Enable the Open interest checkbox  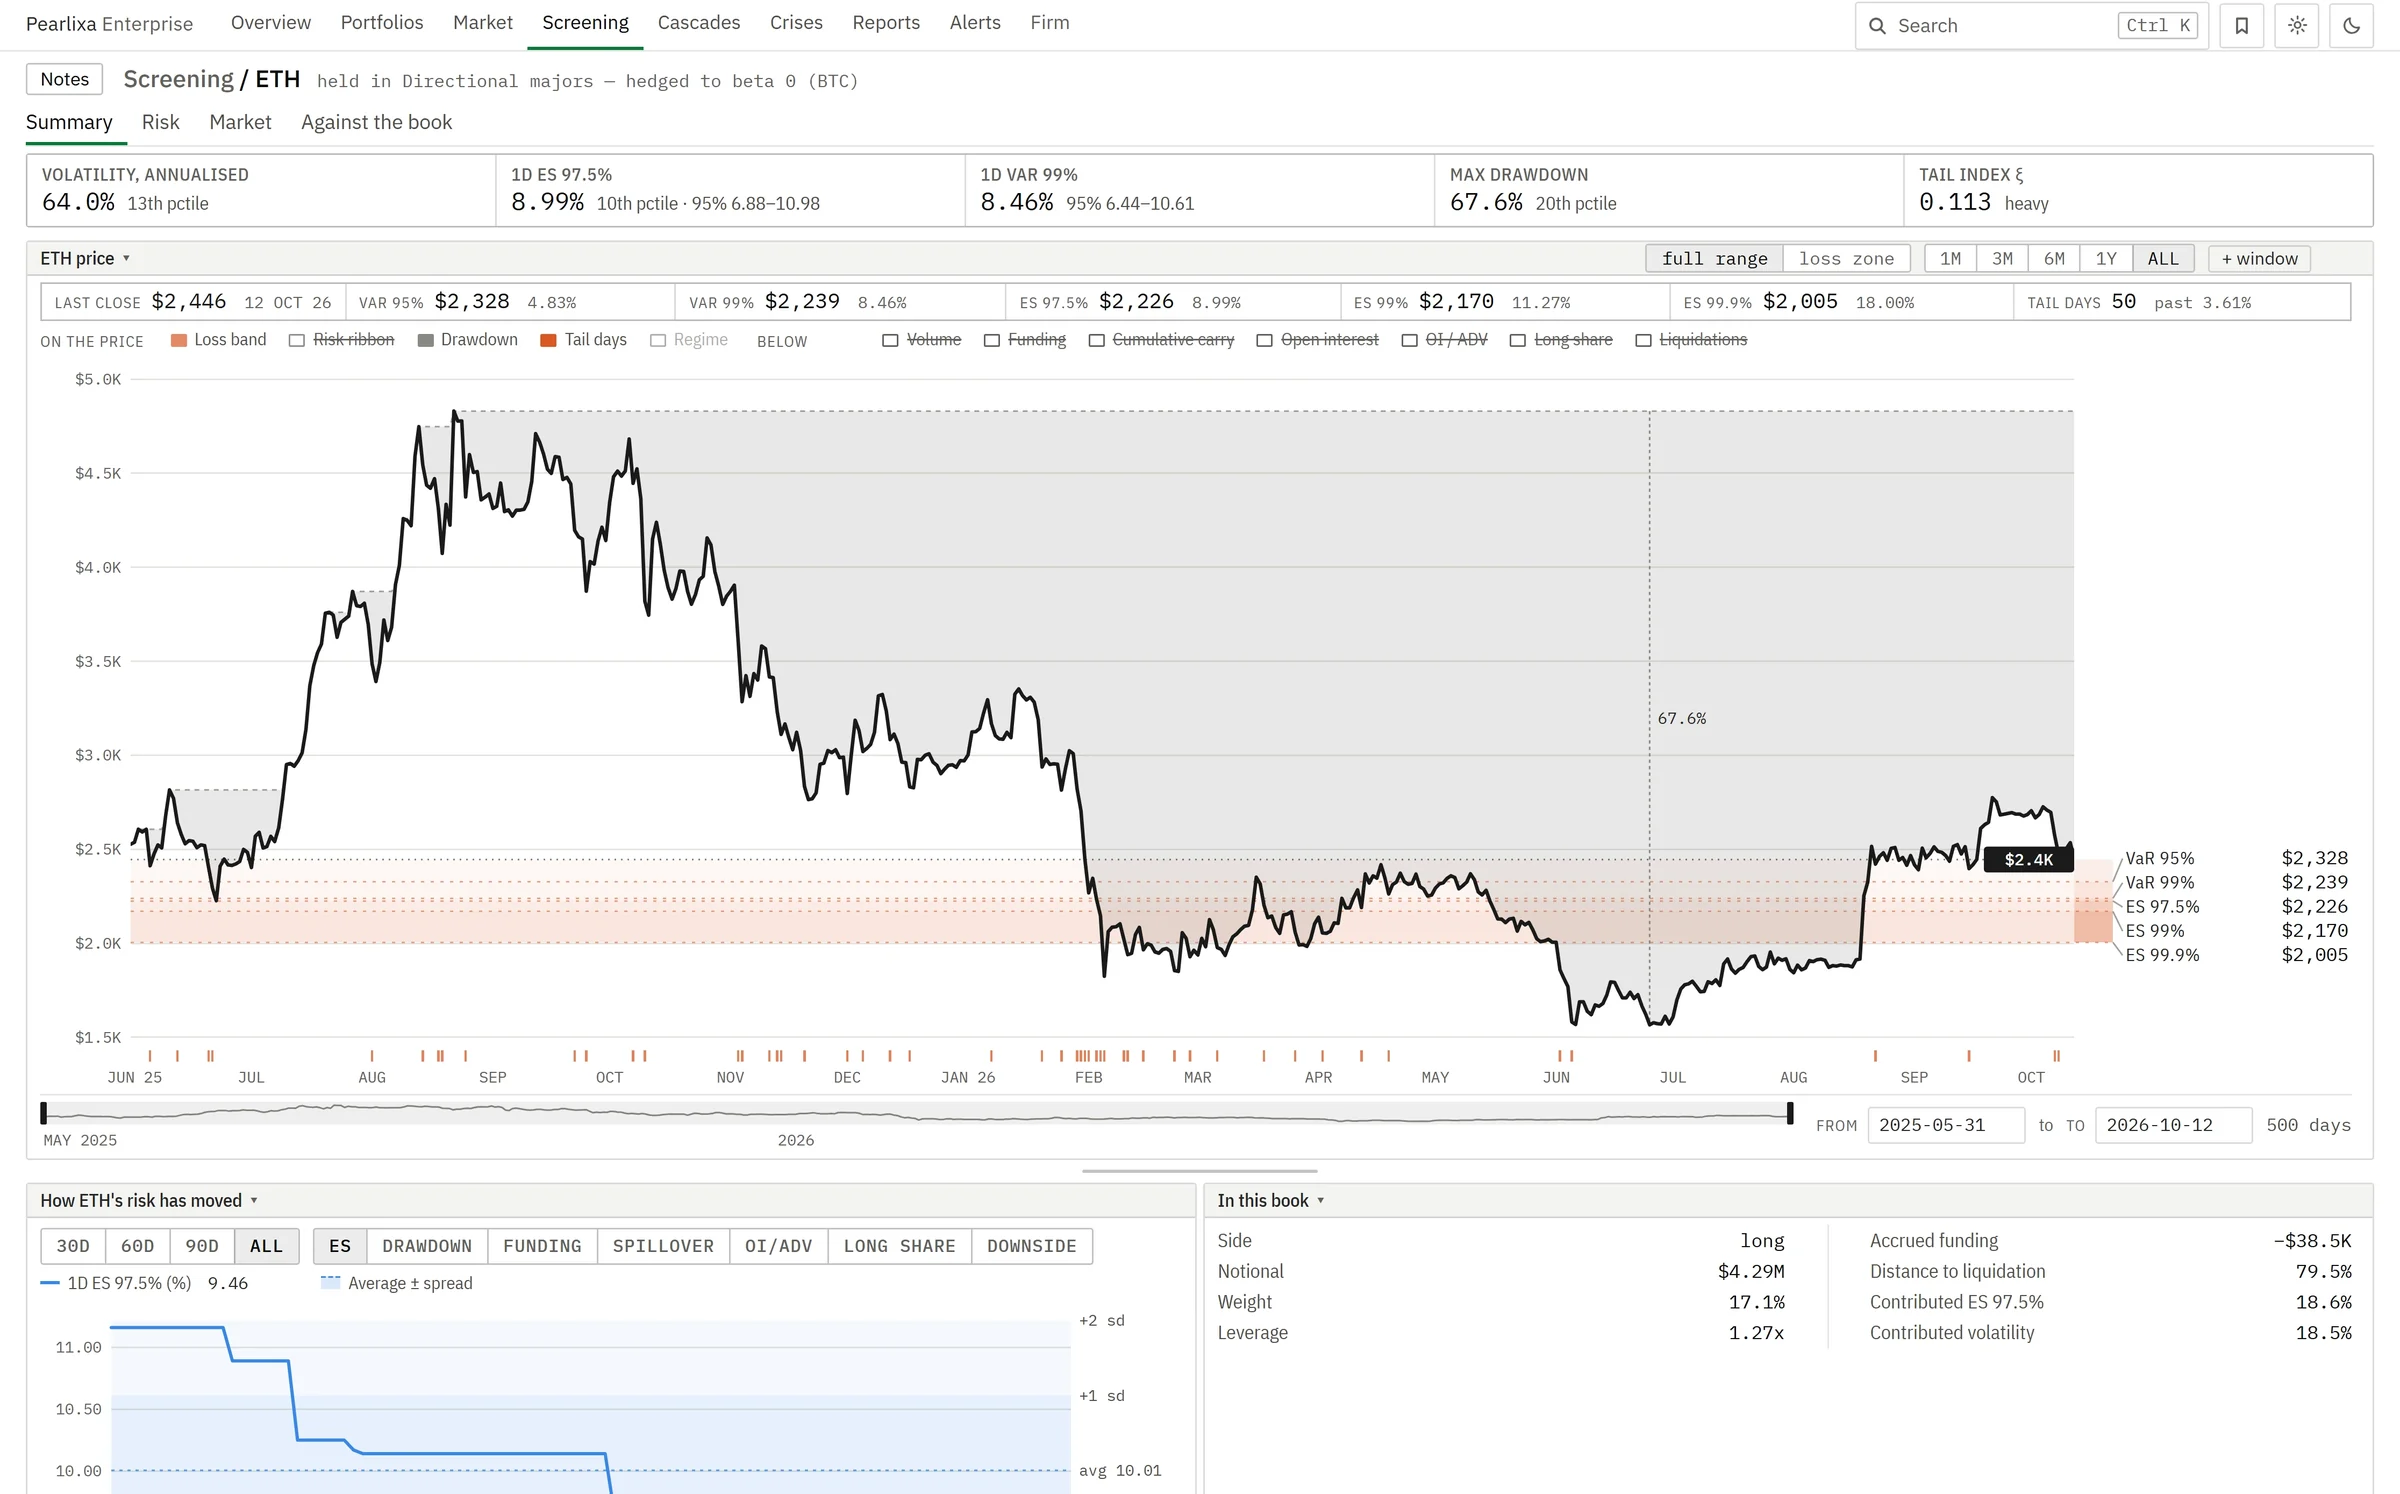tap(1265, 340)
